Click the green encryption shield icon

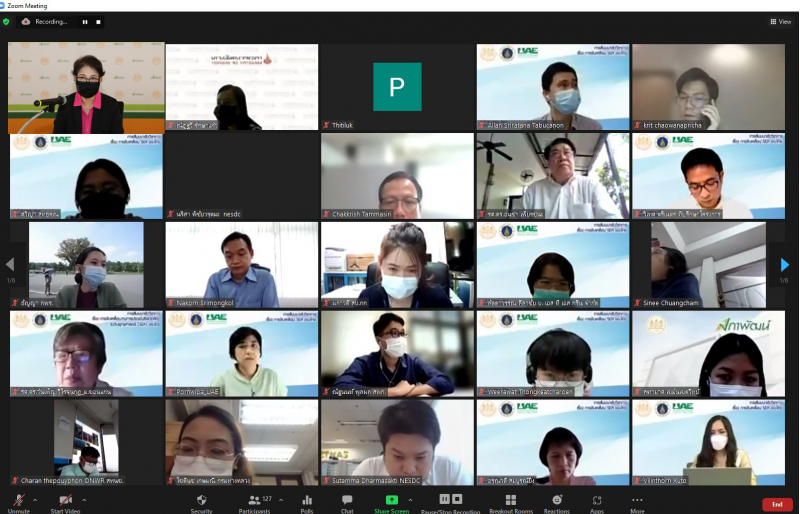point(6,21)
